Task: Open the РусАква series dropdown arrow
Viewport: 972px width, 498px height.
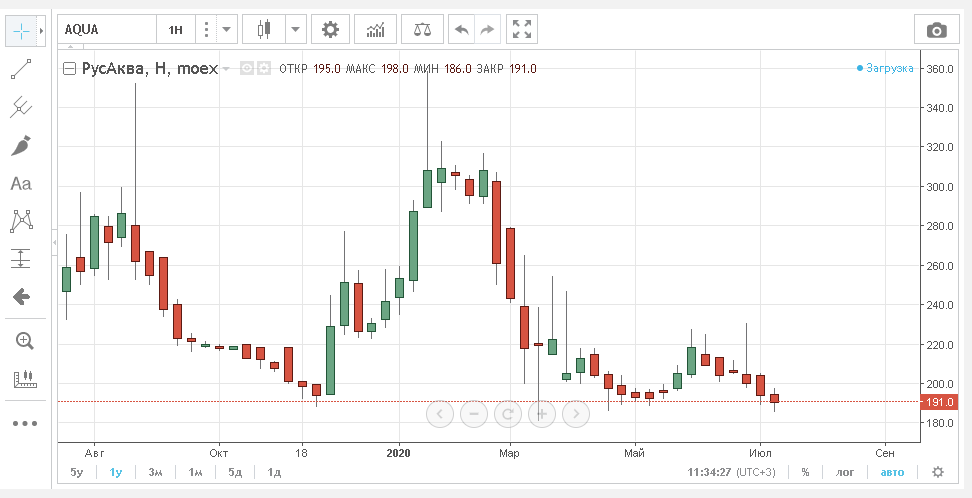Action: pyautogui.click(x=226, y=68)
